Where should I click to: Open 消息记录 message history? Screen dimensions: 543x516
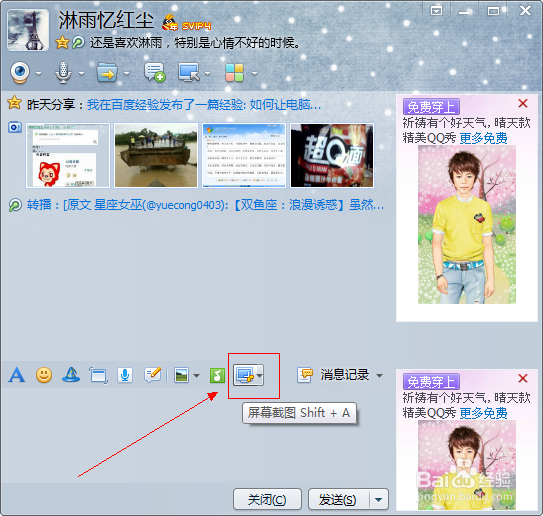333,375
